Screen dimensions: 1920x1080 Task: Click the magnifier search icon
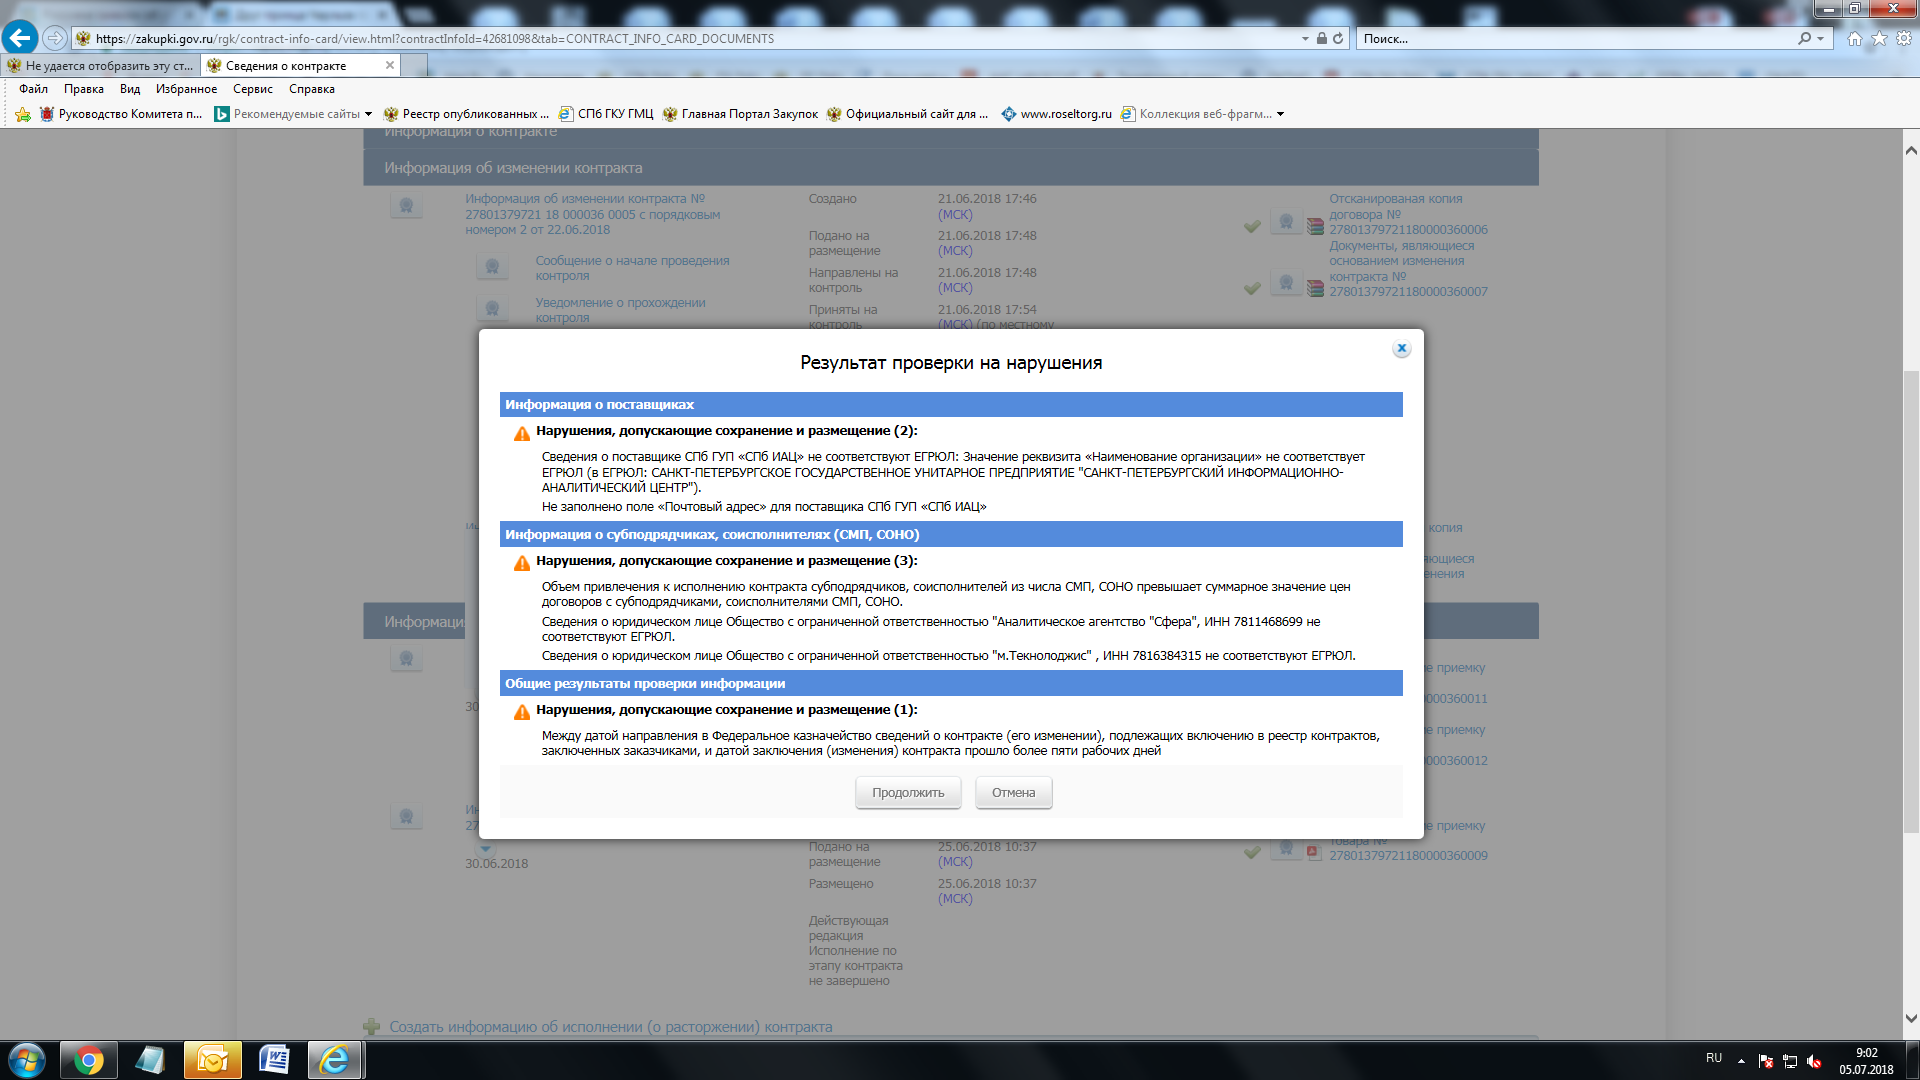(x=1804, y=38)
